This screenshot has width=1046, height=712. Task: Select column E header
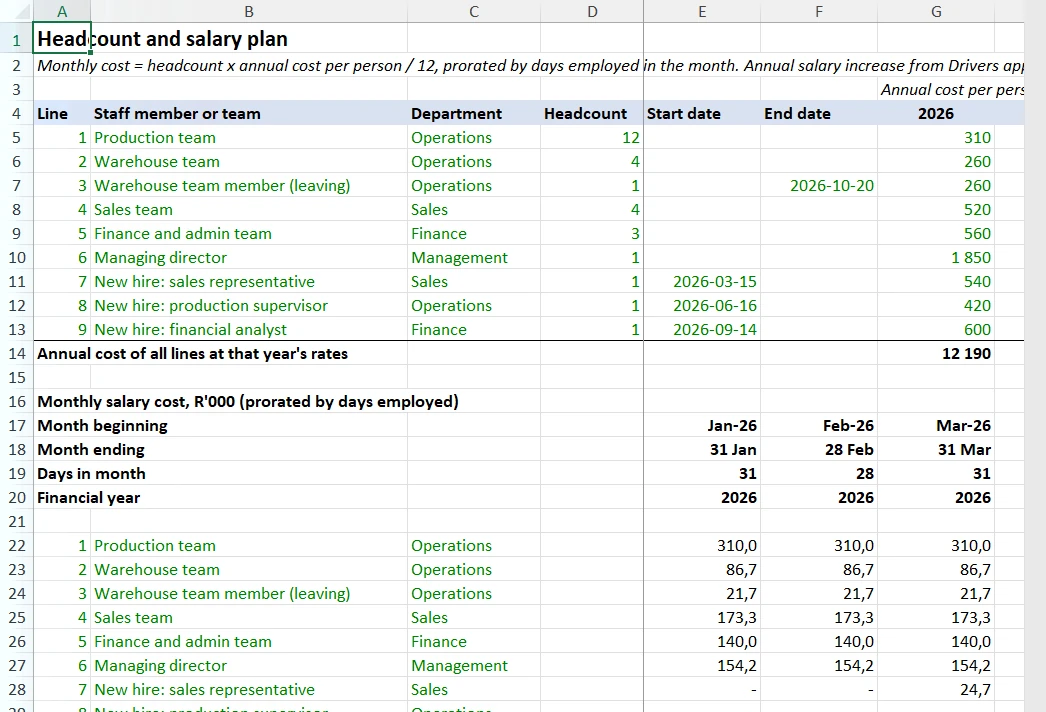tap(702, 11)
